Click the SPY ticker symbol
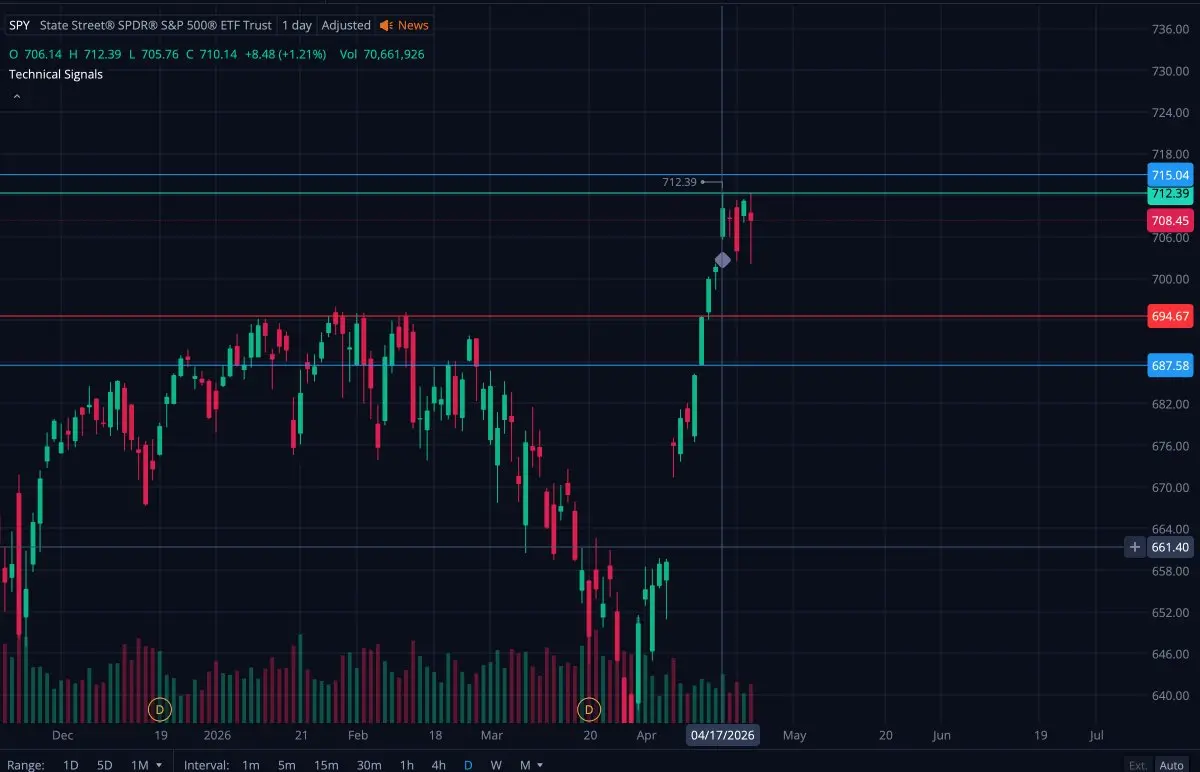This screenshot has height=772, width=1200. click(x=19, y=25)
